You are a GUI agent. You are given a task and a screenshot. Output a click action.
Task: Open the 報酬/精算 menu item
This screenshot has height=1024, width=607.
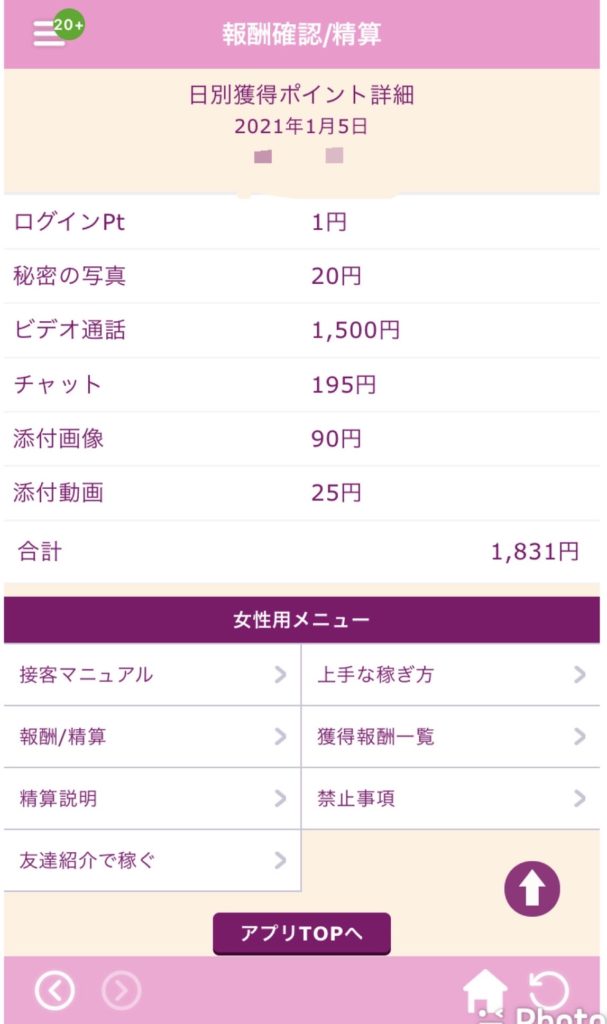152,737
